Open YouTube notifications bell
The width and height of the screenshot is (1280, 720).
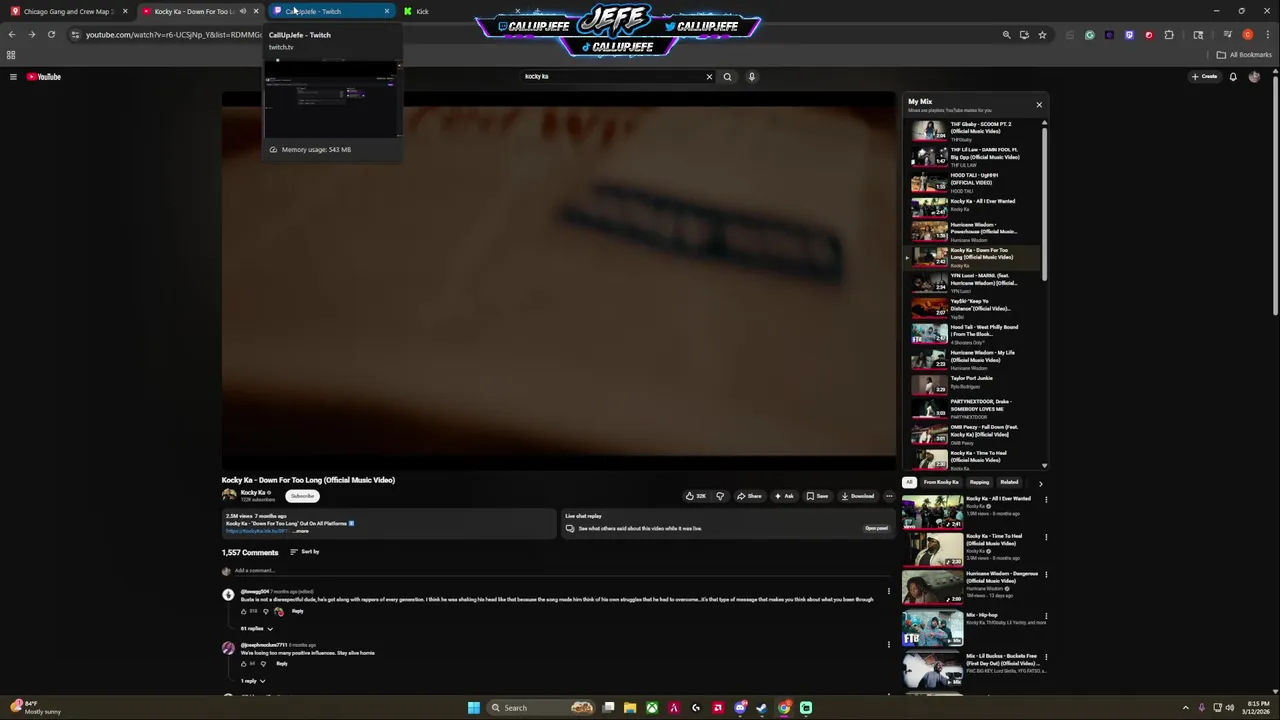coord(1233,77)
